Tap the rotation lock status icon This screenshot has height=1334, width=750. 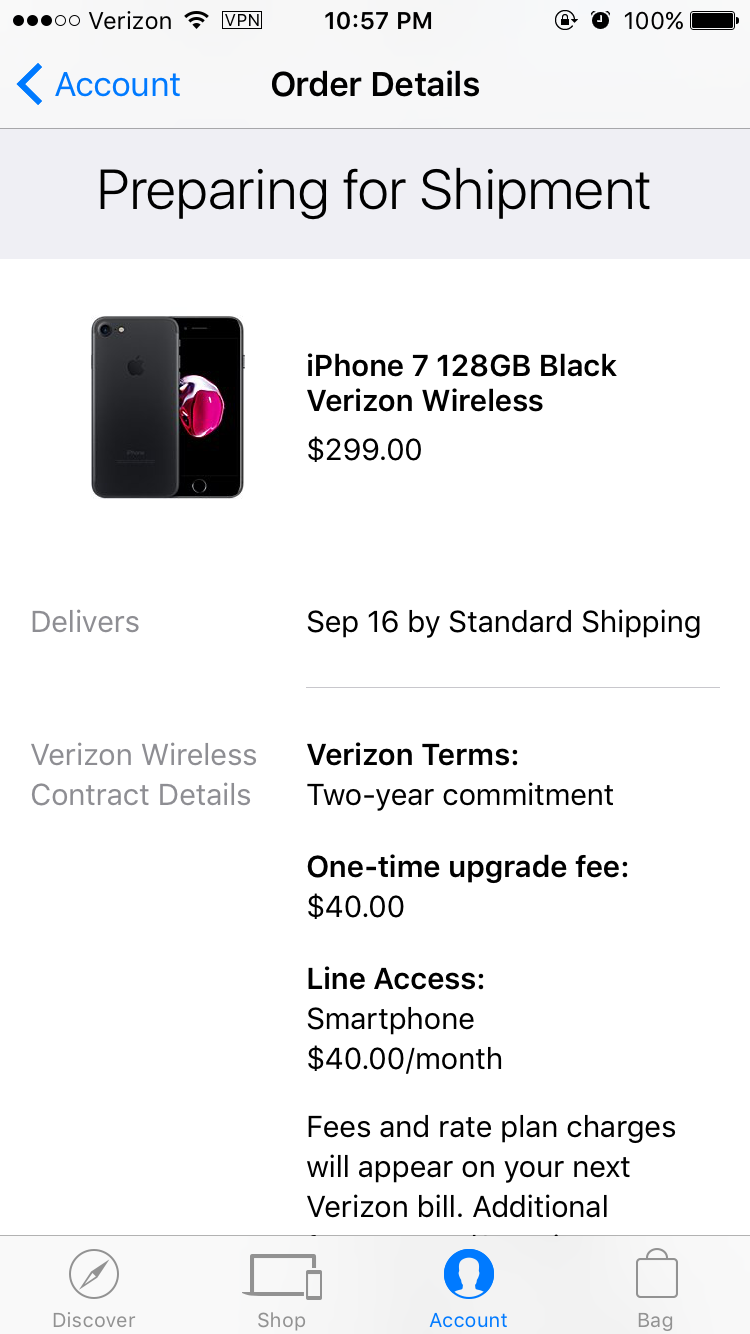click(x=567, y=20)
